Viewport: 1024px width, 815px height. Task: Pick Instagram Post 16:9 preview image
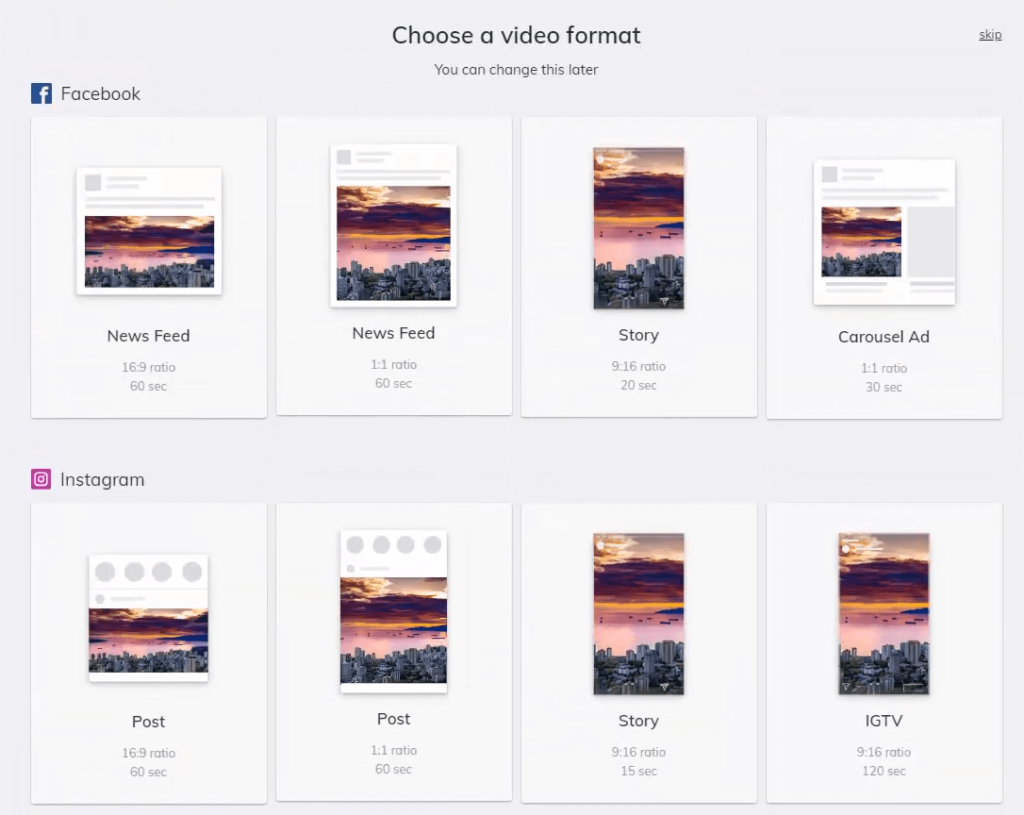148,618
